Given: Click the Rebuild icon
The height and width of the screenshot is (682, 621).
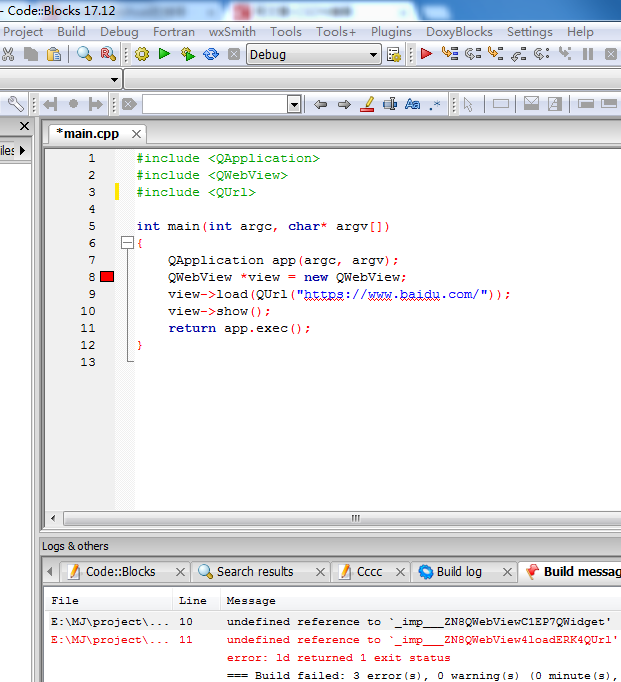Looking at the screenshot, I should [x=210, y=54].
